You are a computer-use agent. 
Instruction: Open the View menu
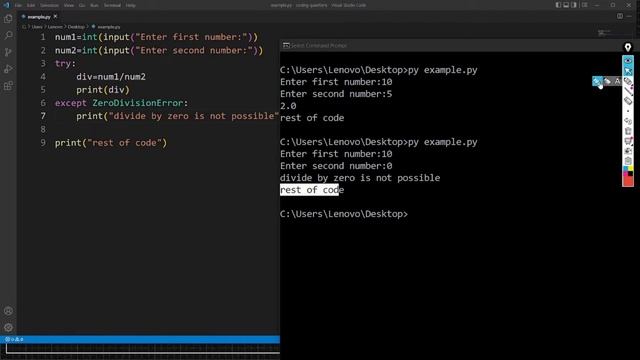point(69,5)
